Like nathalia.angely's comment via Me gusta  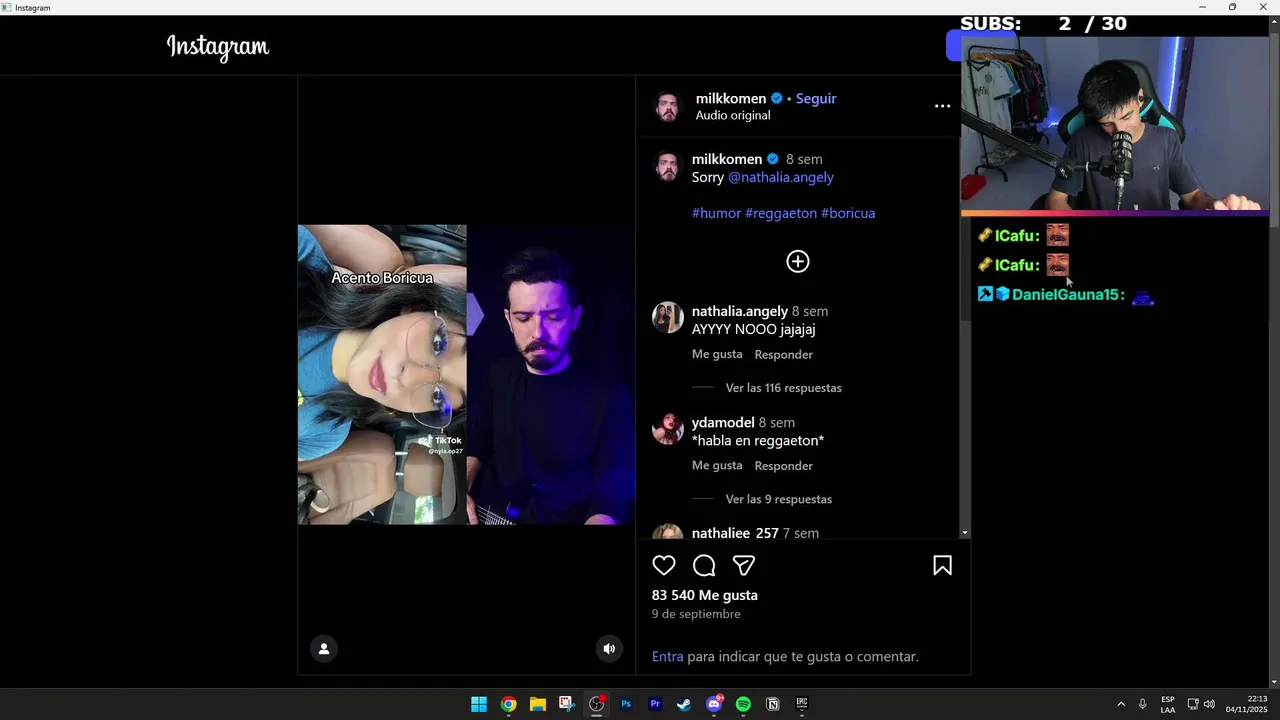(717, 355)
